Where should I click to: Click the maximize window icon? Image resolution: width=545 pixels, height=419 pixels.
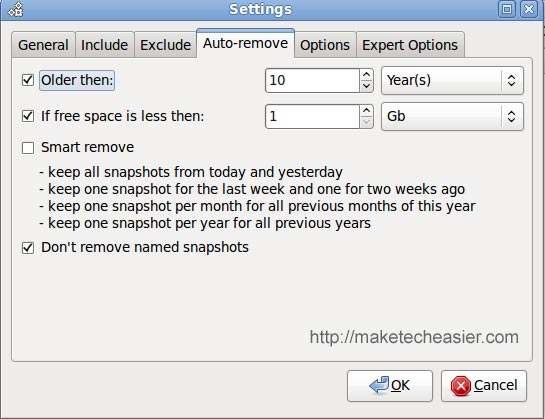[507, 9]
